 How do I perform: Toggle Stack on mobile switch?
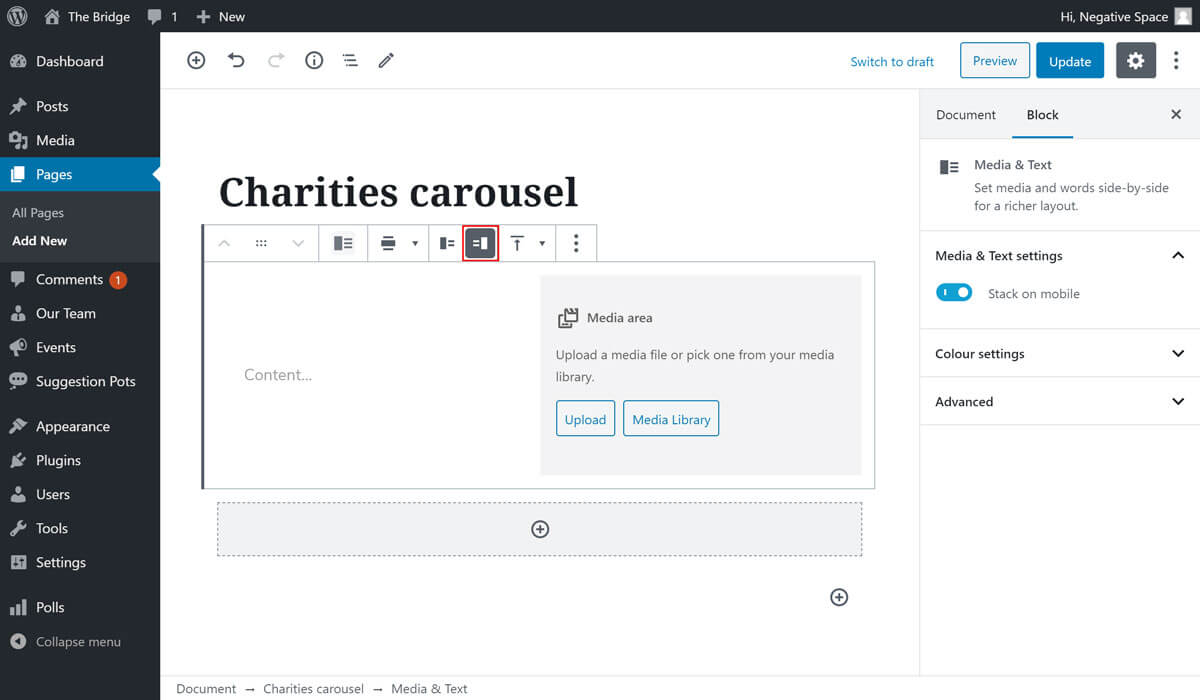[x=954, y=293]
